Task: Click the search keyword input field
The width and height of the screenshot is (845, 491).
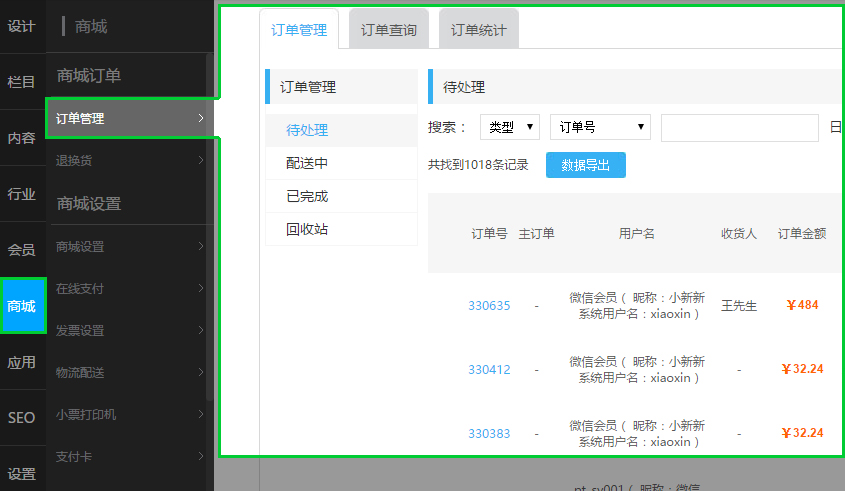Action: click(x=739, y=127)
